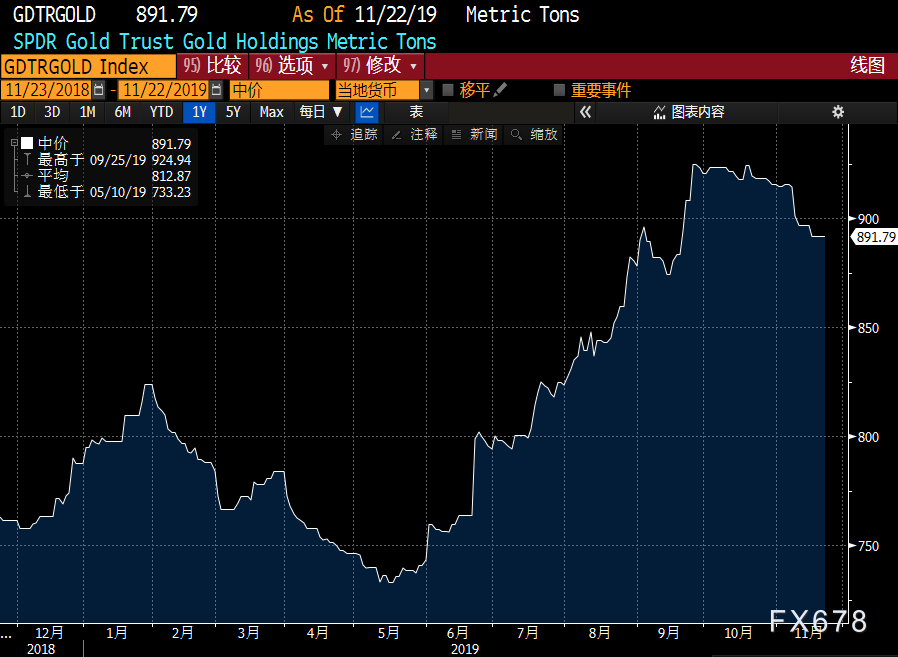Select the Max range tab
The width and height of the screenshot is (898, 657).
coord(271,112)
